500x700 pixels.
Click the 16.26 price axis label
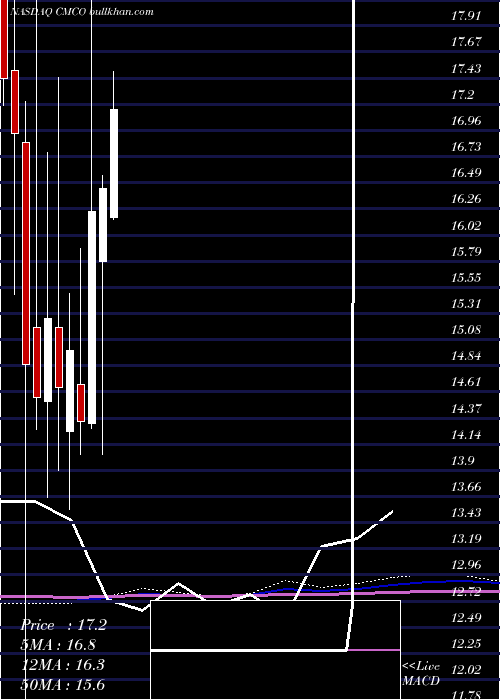coord(466,199)
